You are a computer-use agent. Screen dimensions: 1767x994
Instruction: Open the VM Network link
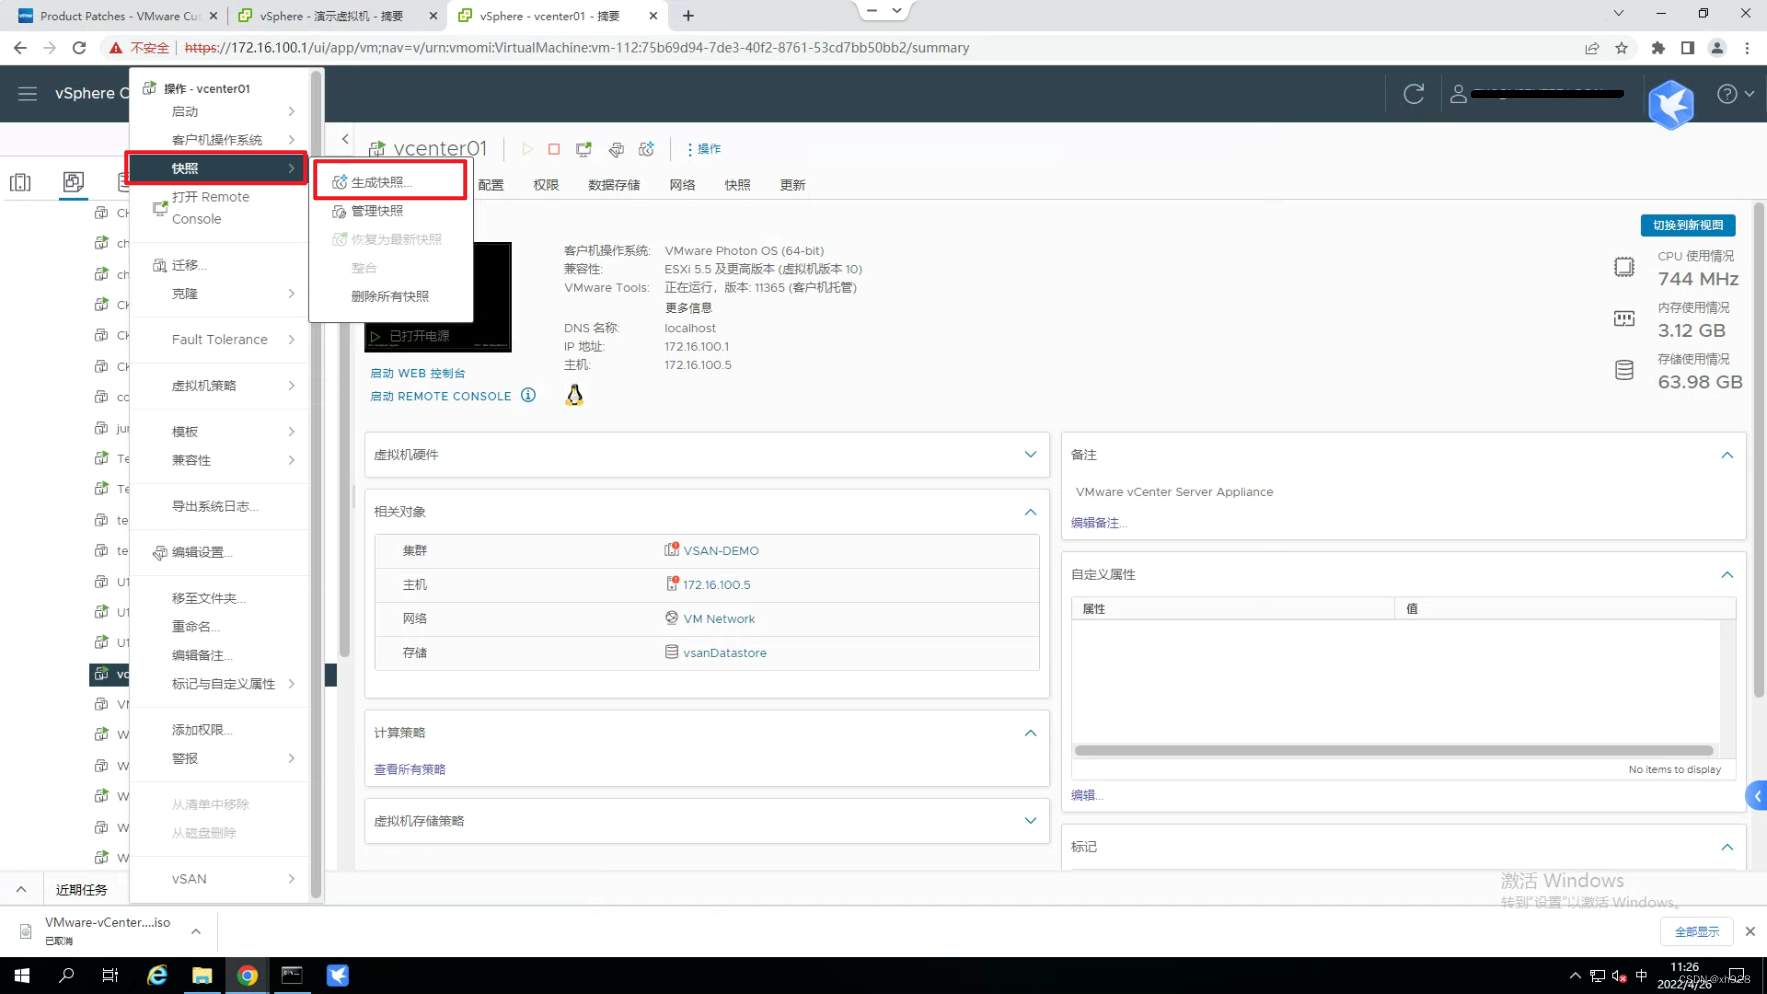click(719, 619)
